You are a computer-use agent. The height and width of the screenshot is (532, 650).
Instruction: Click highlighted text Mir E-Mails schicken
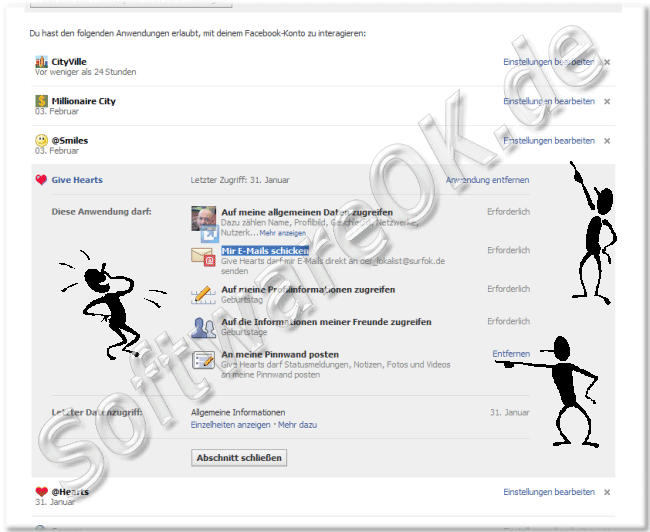[265, 251]
